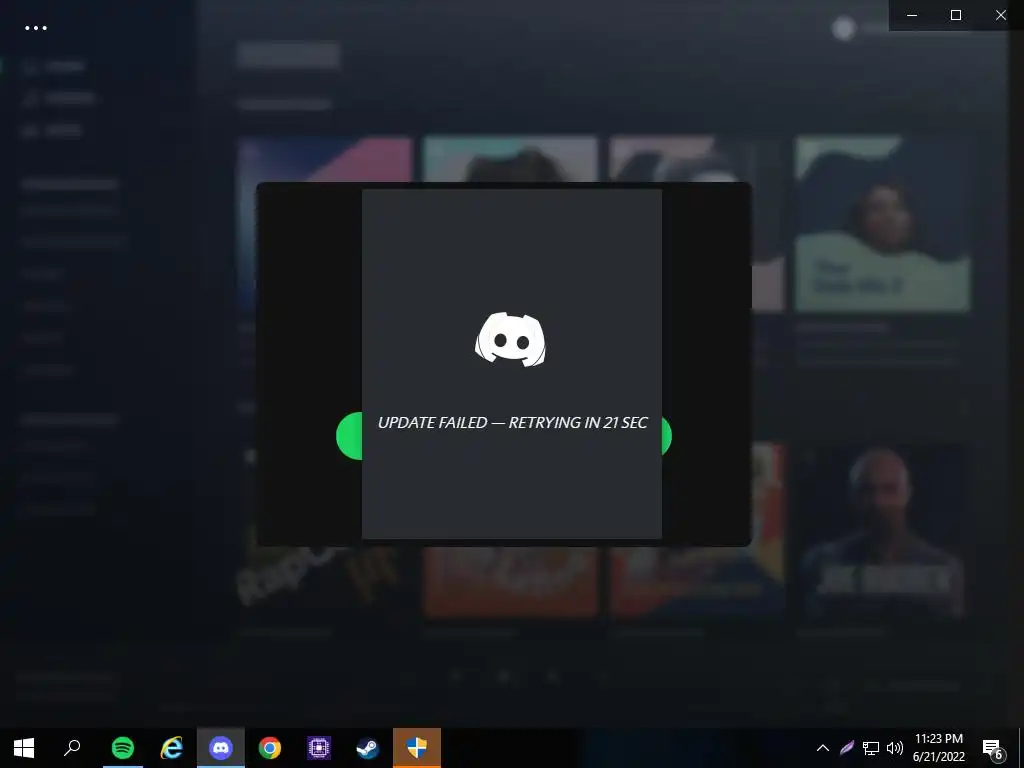Switch to Spotify from the taskbar
The height and width of the screenshot is (768, 1024).
click(123, 748)
